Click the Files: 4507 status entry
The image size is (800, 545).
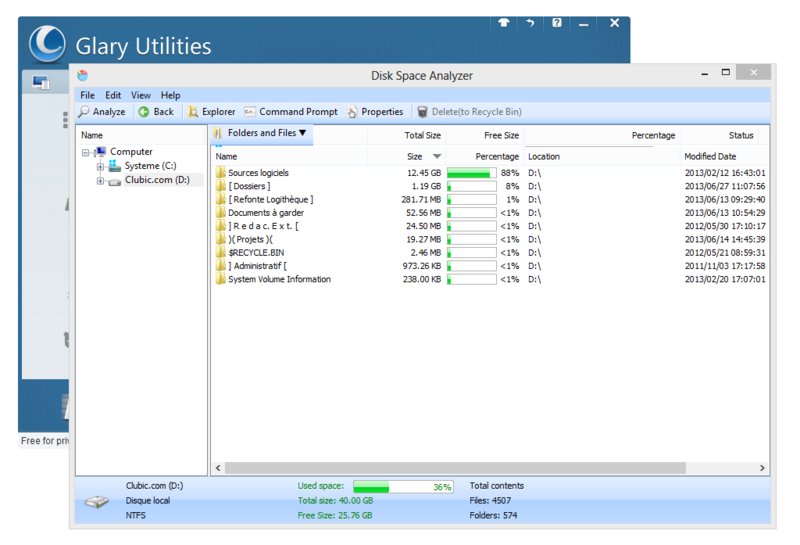[x=490, y=501]
